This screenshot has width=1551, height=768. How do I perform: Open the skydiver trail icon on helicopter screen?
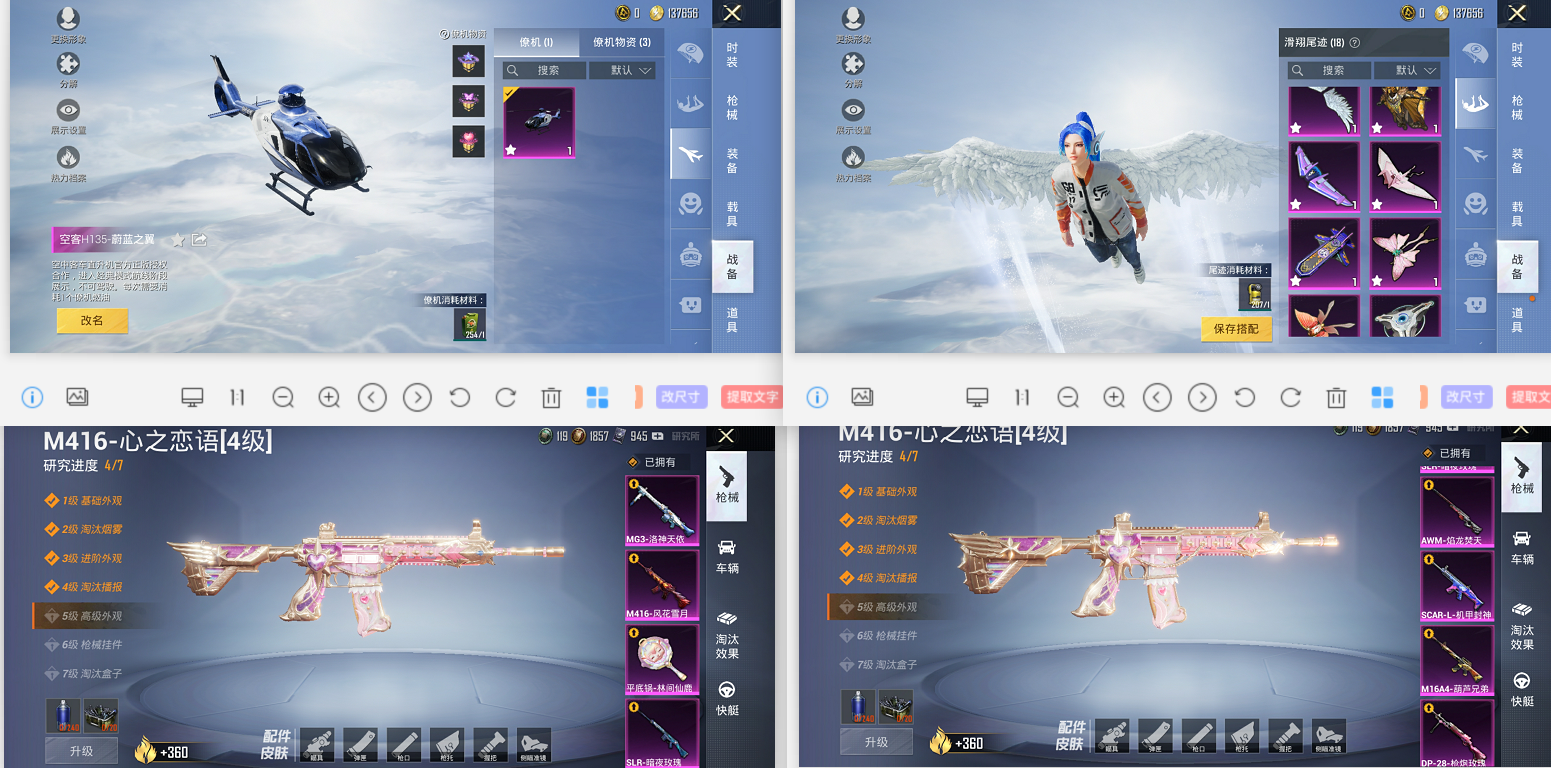(690, 103)
